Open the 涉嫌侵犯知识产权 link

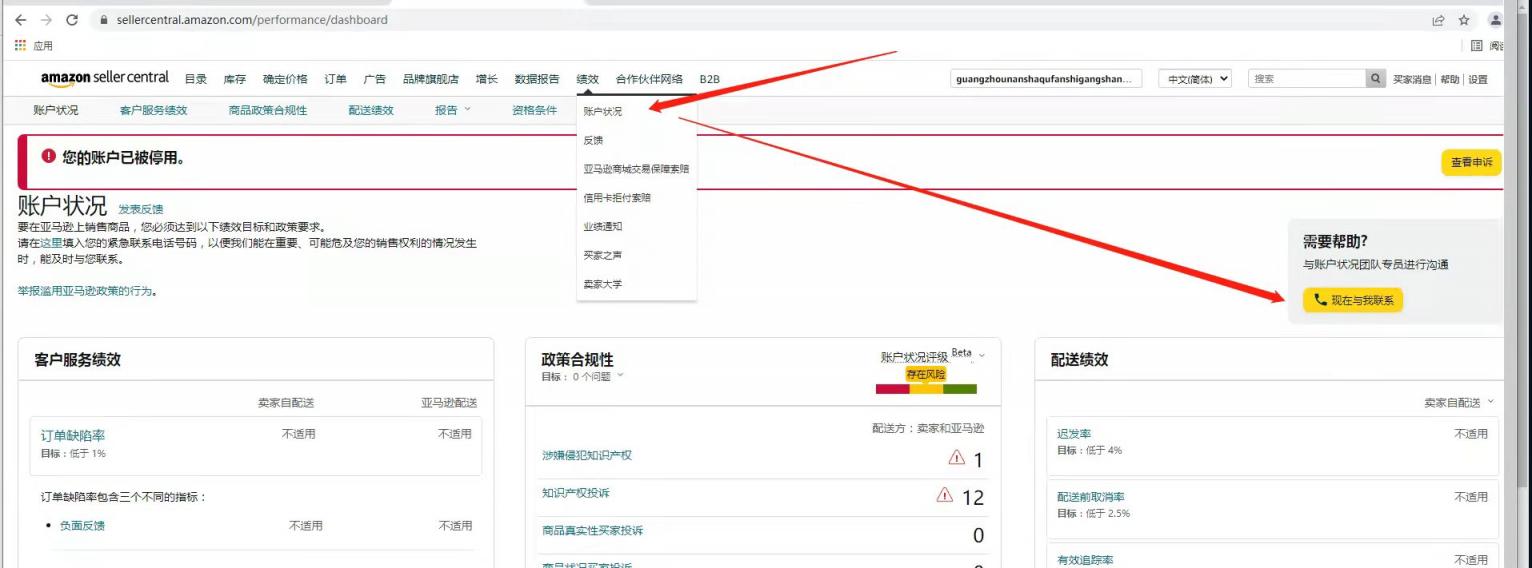click(587, 455)
